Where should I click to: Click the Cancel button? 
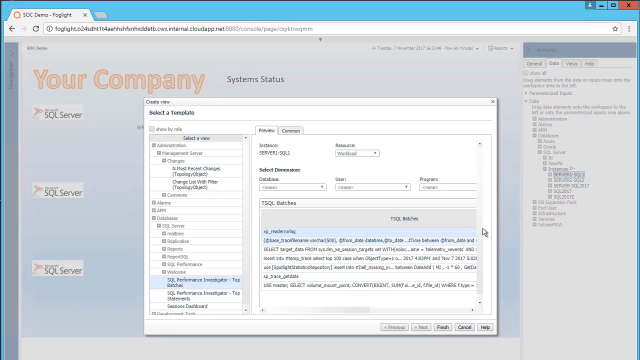pos(464,327)
